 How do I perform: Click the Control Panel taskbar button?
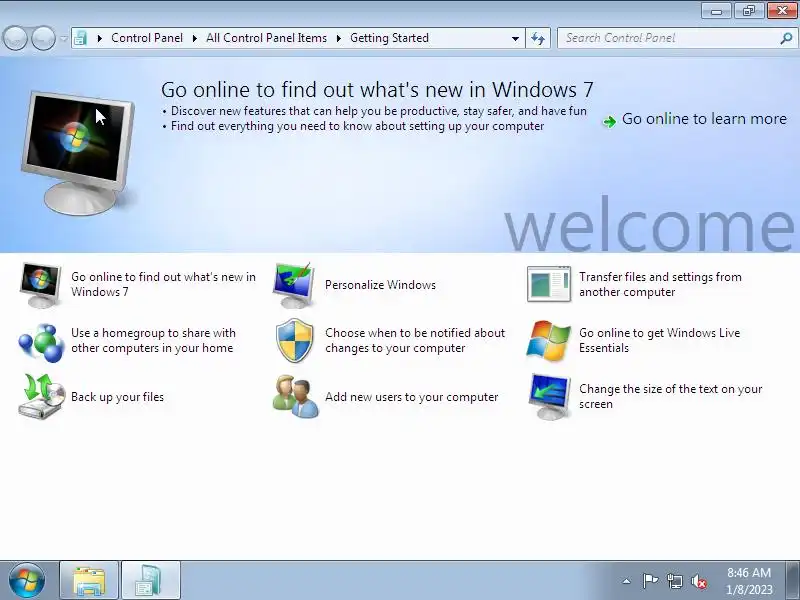pos(151,580)
